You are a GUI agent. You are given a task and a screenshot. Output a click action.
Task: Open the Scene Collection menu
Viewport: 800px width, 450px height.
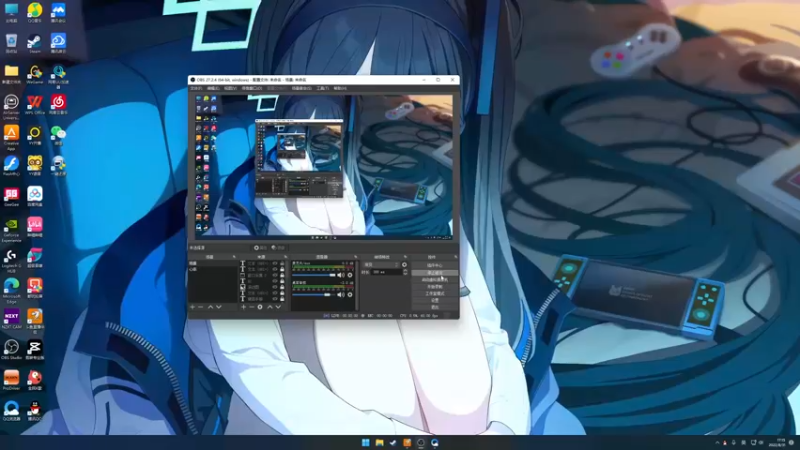pos(302,88)
